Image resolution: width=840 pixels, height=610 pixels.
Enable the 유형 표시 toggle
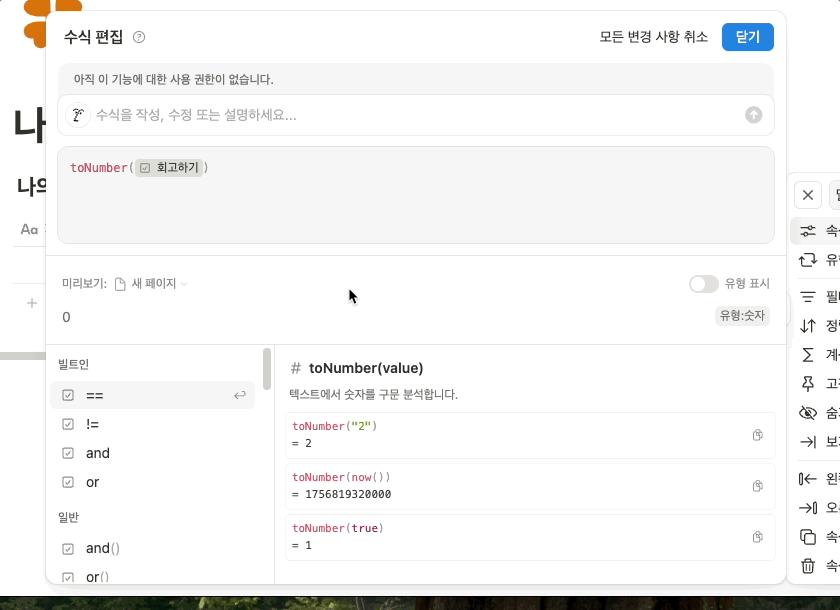point(704,284)
